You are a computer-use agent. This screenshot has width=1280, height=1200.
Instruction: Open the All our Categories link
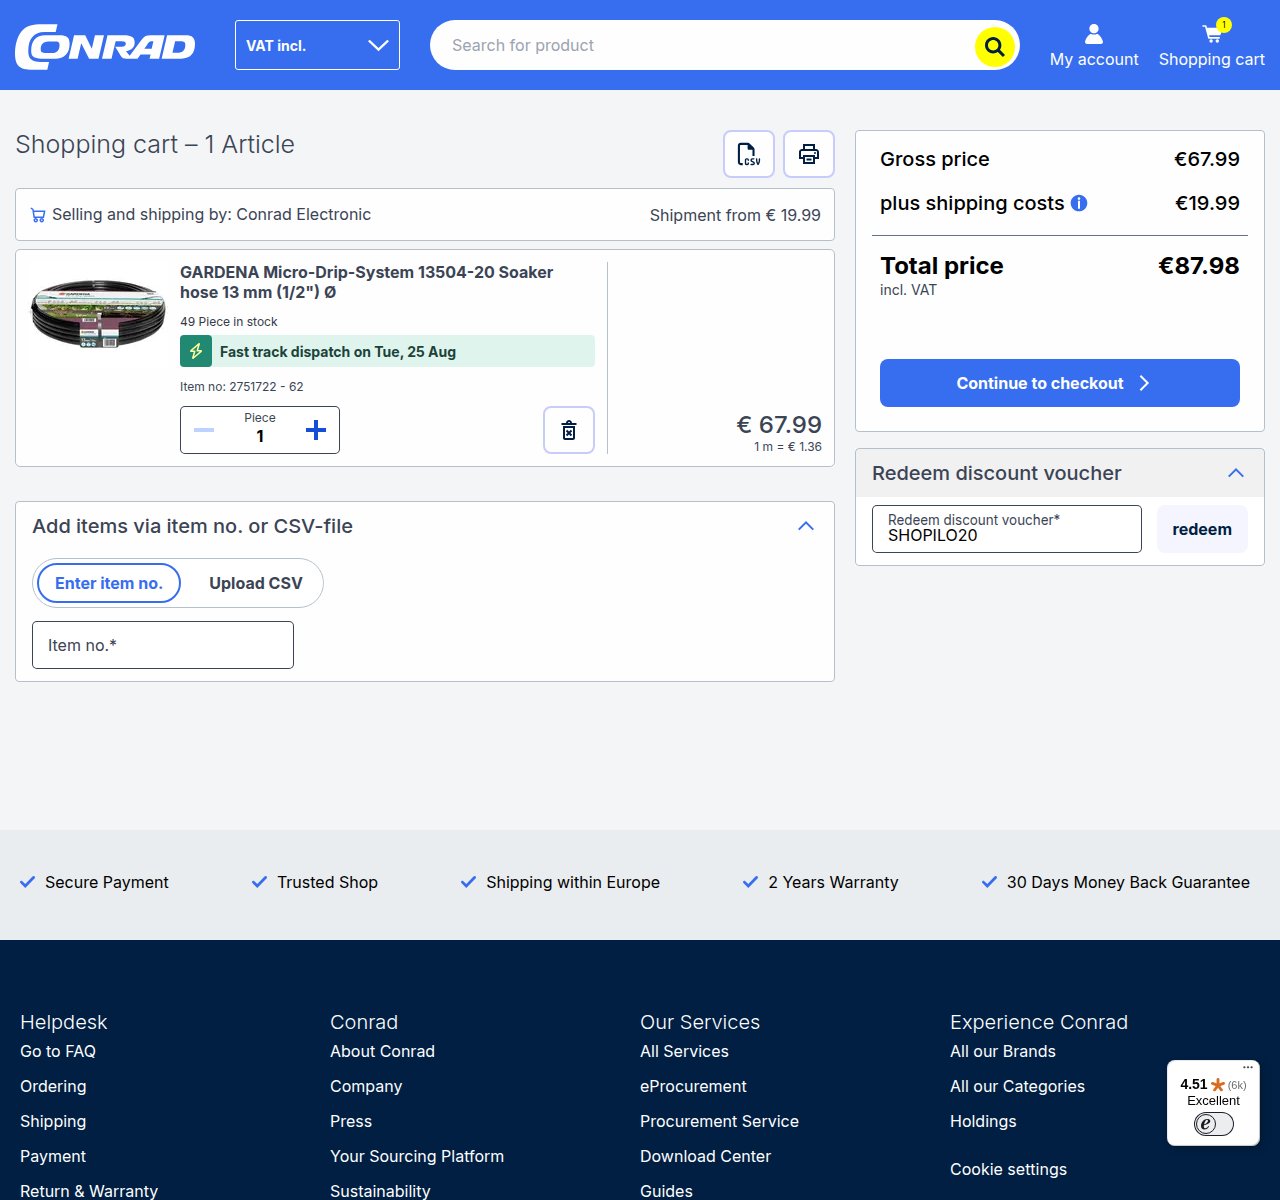[1017, 1086]
